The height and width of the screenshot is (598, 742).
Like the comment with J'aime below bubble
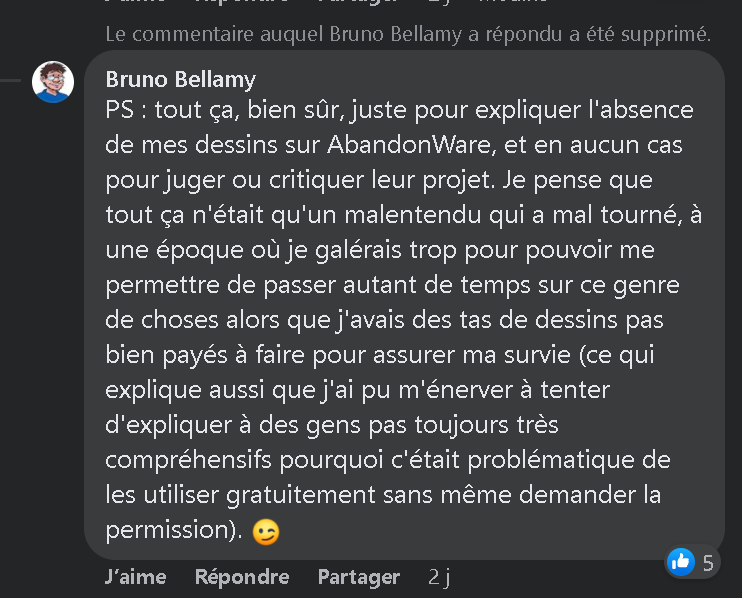coord(135,577)
